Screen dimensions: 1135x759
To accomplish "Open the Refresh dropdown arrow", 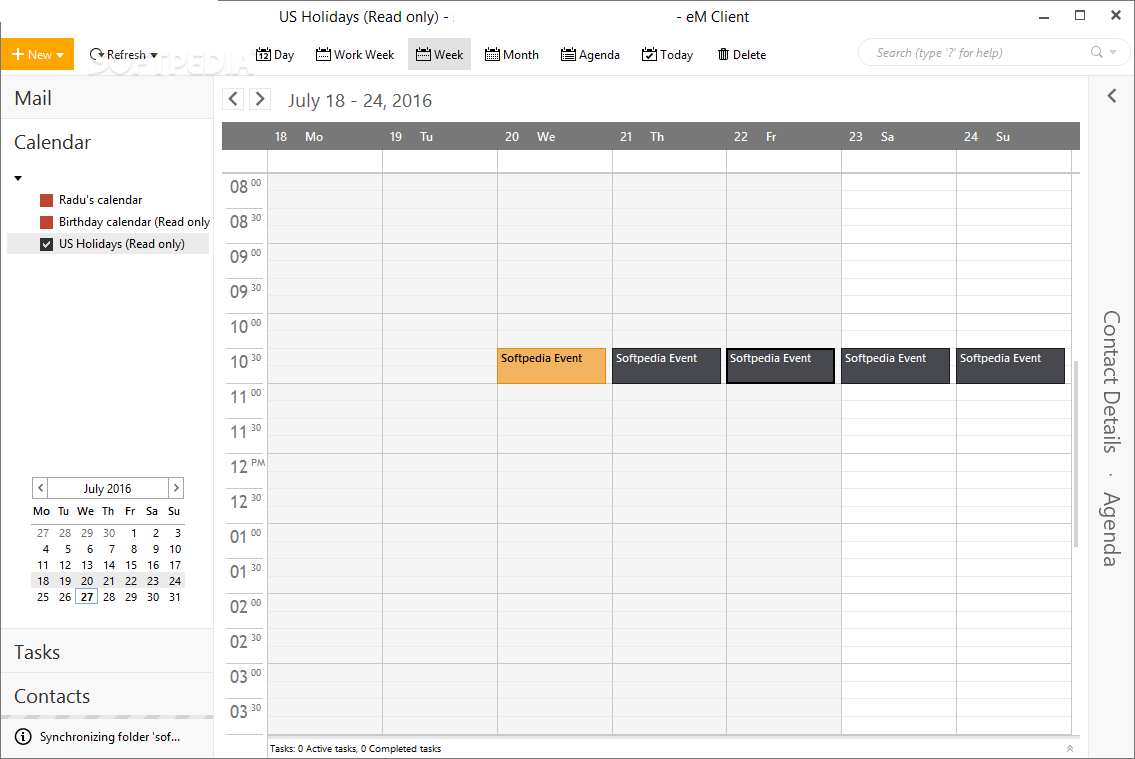I will pos(153,55).
